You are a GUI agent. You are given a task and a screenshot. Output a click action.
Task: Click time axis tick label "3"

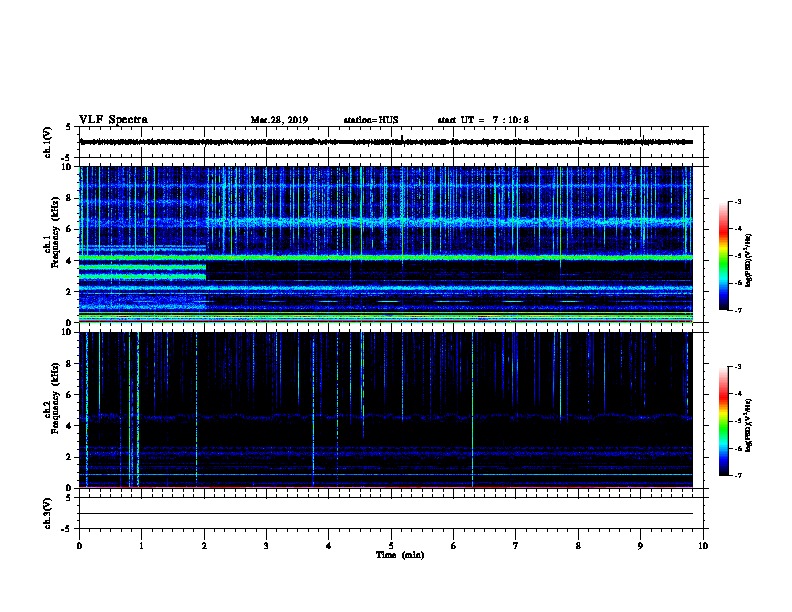(x=266, y=546)
